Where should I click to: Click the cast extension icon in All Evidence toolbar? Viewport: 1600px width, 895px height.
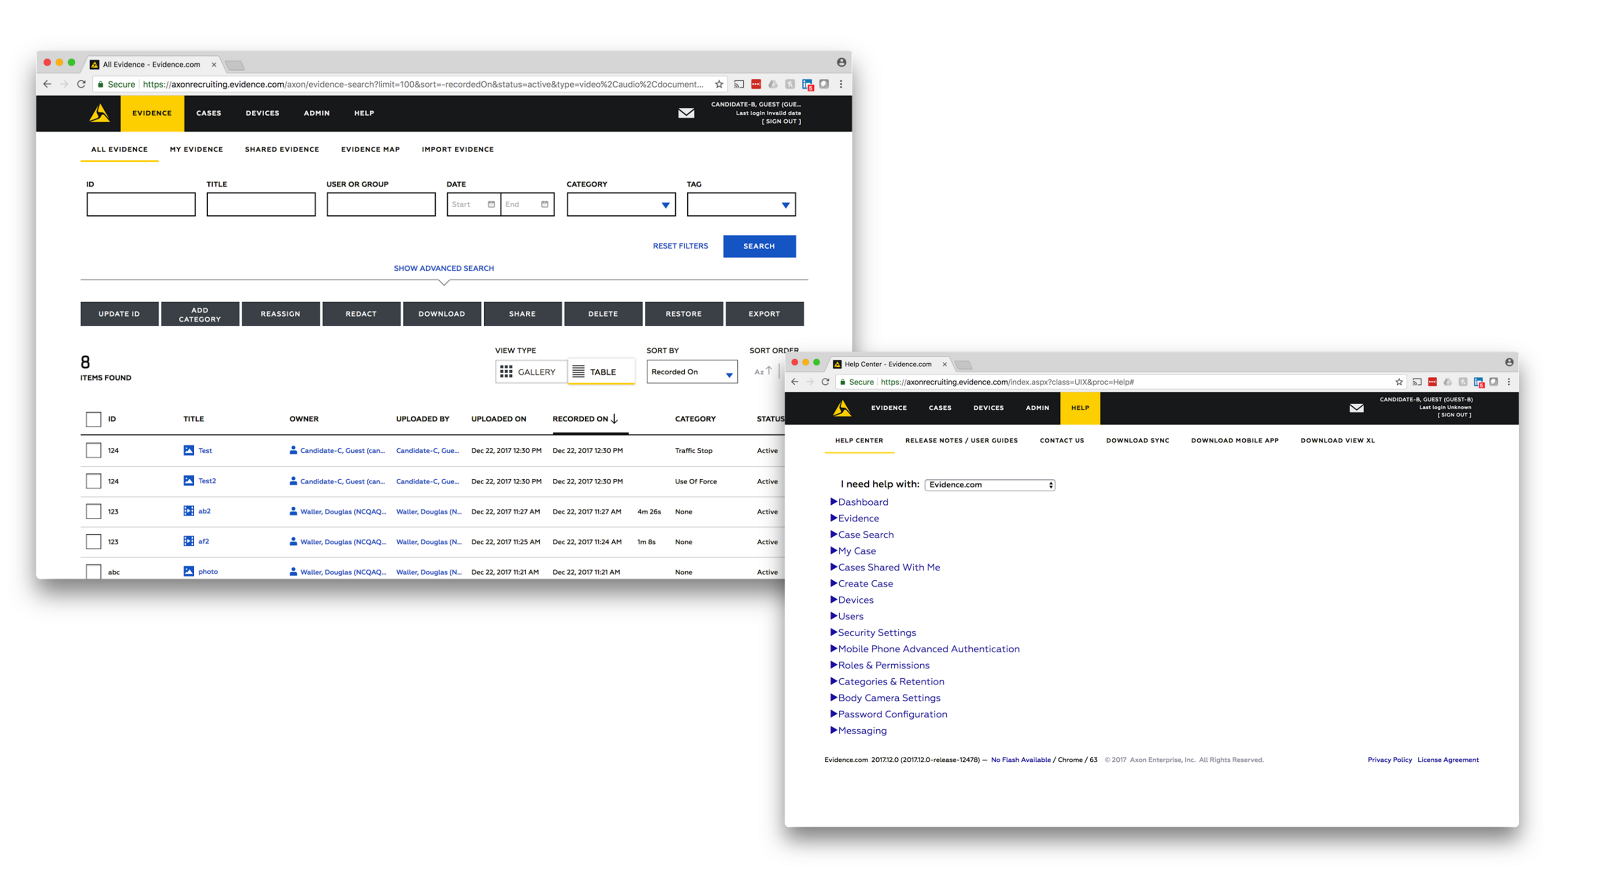pos(739,84)
